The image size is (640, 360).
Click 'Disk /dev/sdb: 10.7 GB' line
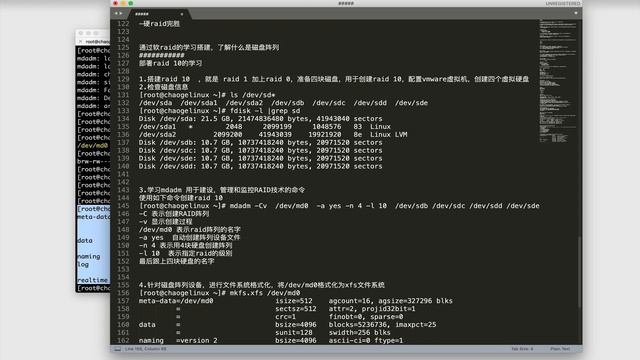[260, 142]
